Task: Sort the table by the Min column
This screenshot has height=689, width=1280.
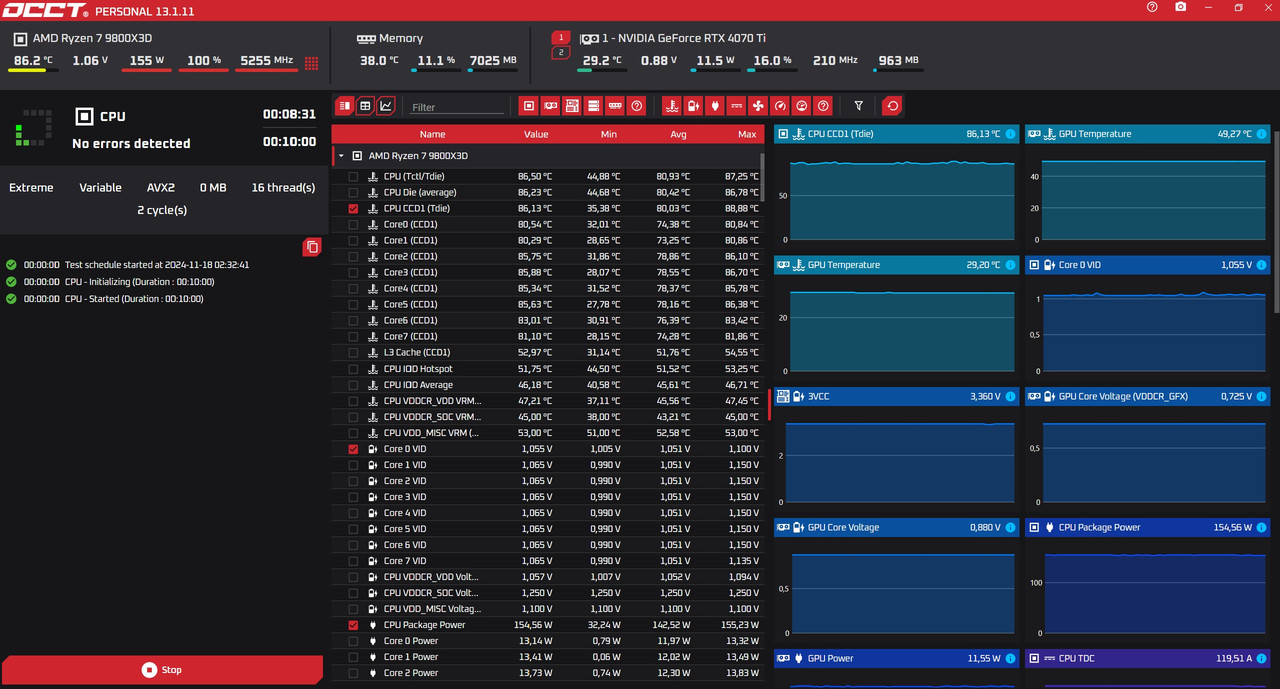Action: [x=608, y=134]
